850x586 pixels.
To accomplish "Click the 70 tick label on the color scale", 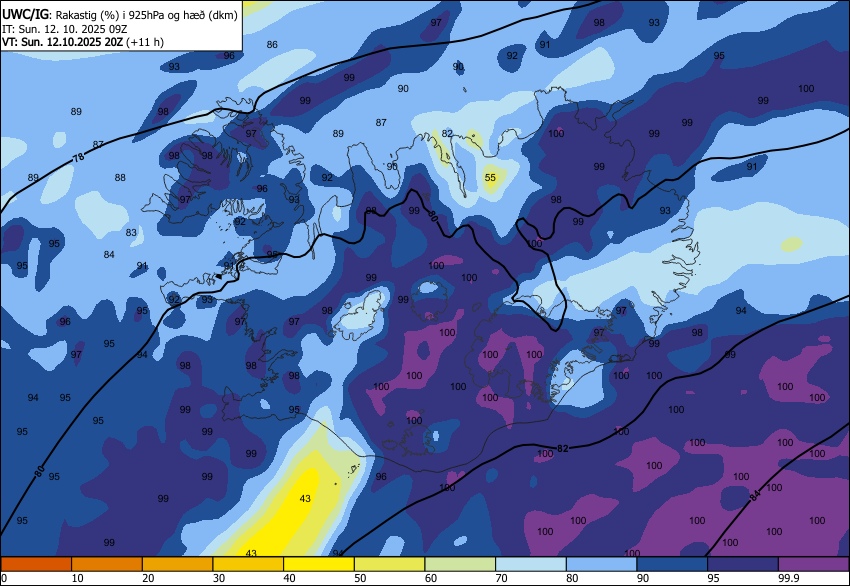I will click(x=502, y=578).
